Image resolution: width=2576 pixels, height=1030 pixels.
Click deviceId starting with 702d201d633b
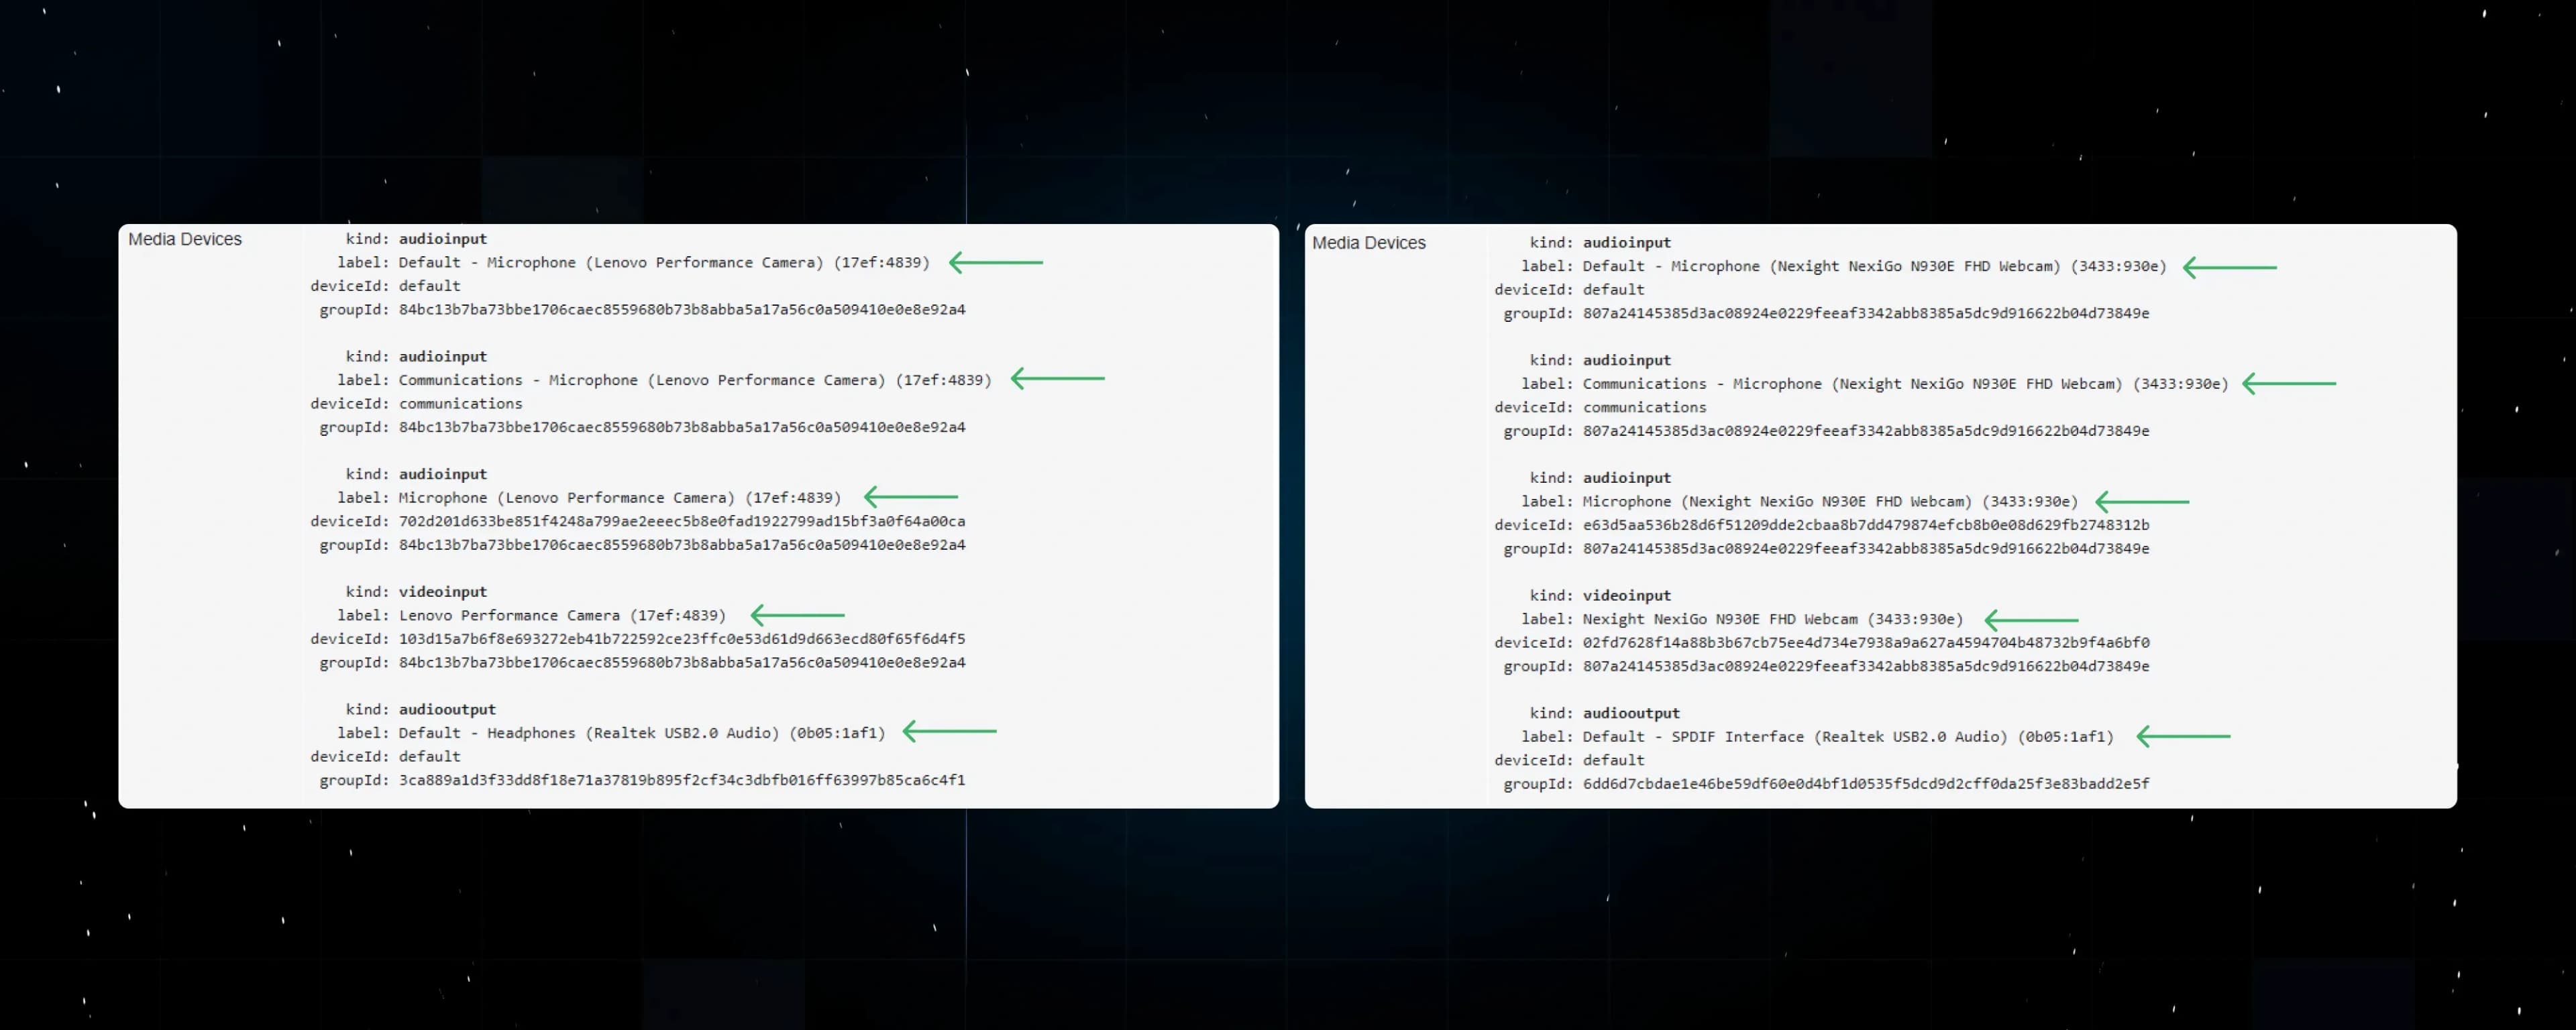coord(681,521)
